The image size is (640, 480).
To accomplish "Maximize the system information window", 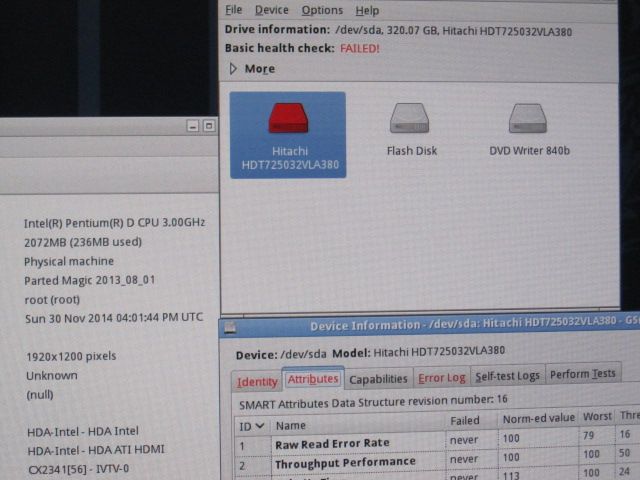I will pyautogui.click(x=209, y=126).
